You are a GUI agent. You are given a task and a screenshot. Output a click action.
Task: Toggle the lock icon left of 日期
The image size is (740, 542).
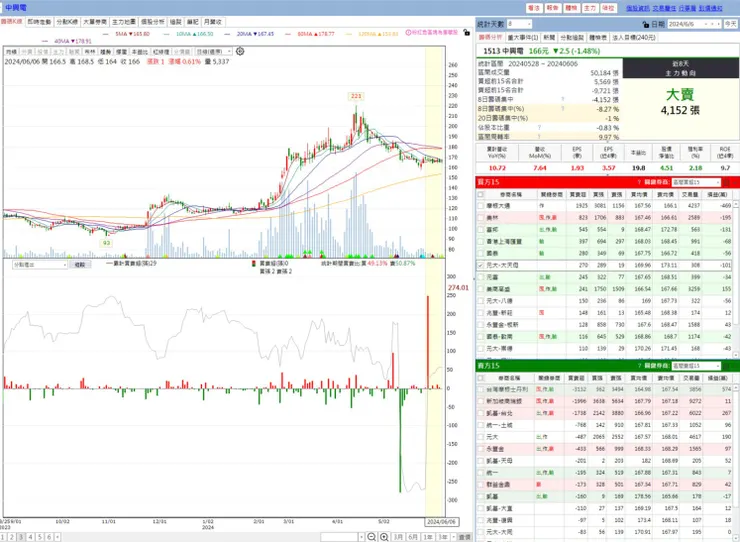(646, 24)
